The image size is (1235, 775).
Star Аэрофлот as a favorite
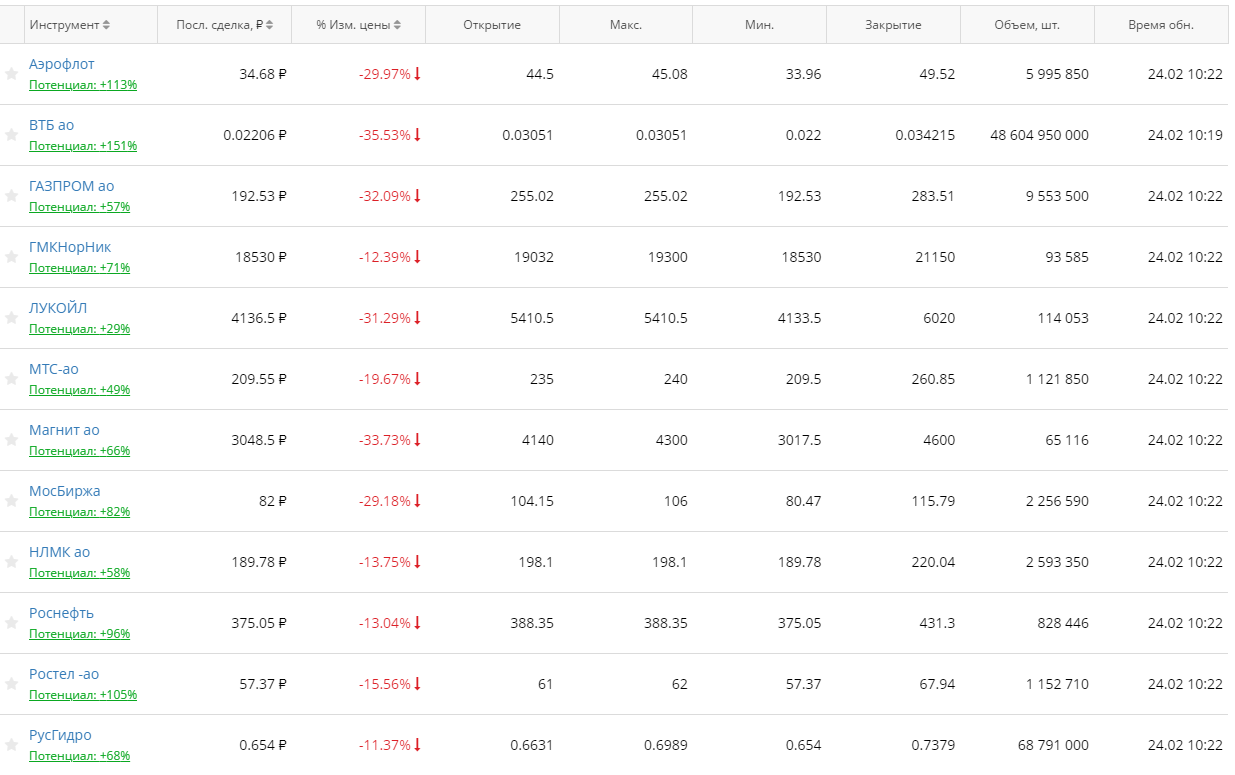click(x=11, y=74)
